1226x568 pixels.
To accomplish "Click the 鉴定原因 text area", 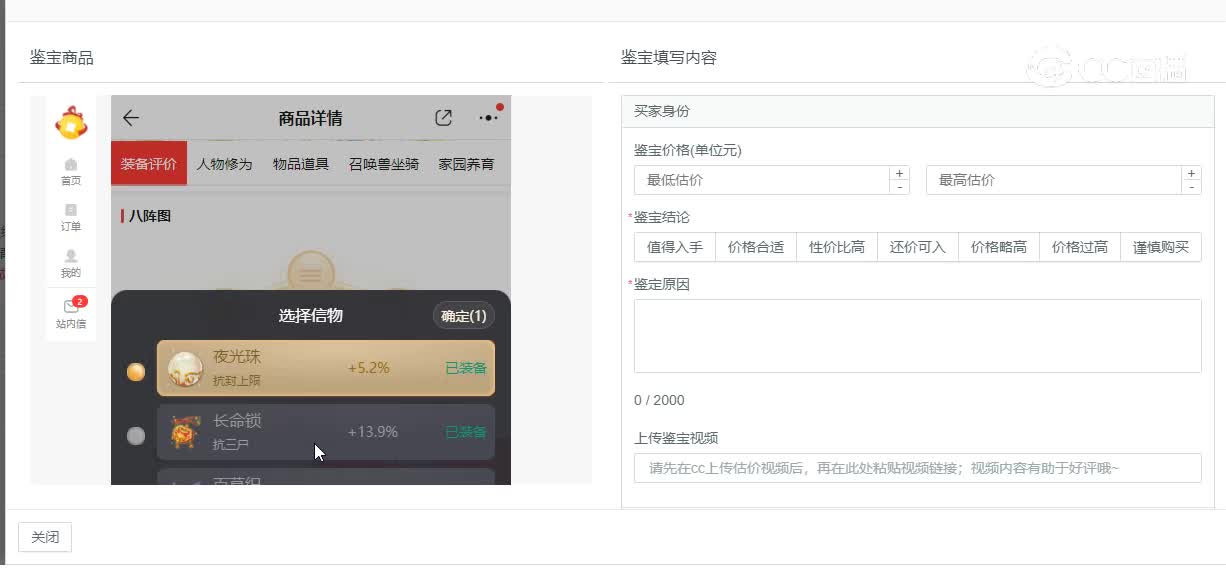I will [918, 336].
